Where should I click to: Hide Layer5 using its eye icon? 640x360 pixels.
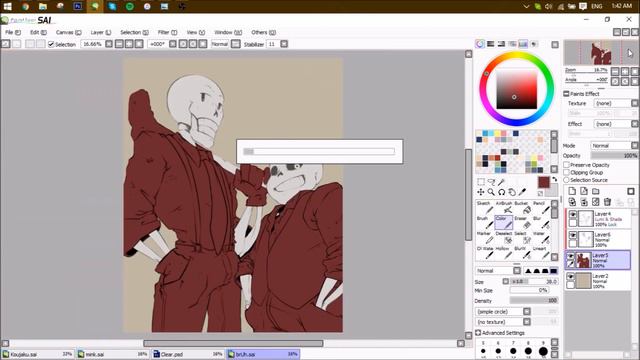(571, 256)
